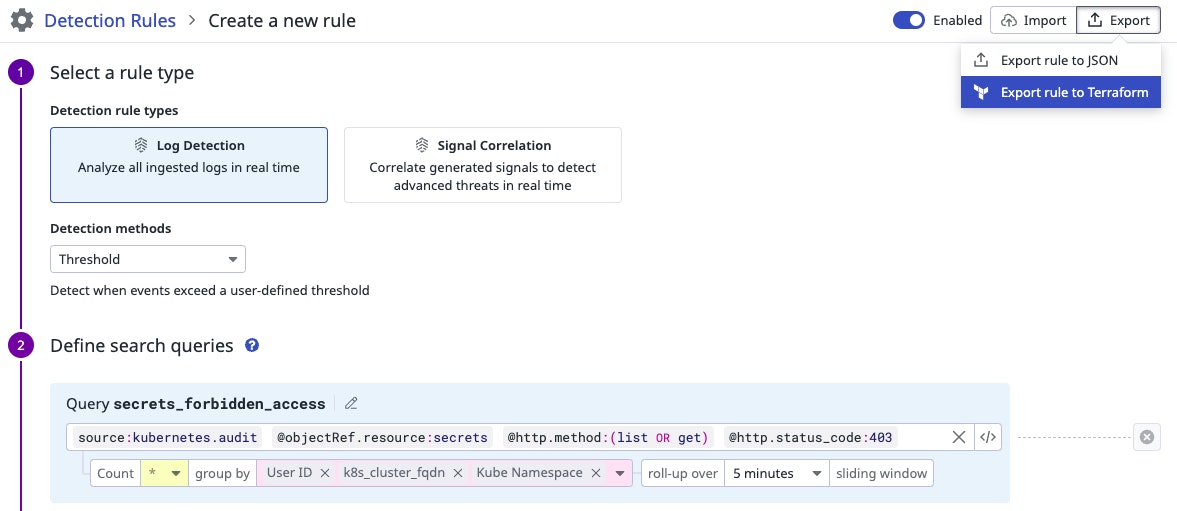Expand the group-by fields dropdown arrow
The height and width of the screenshot is (511, 1177).
(x=620, y=473)
